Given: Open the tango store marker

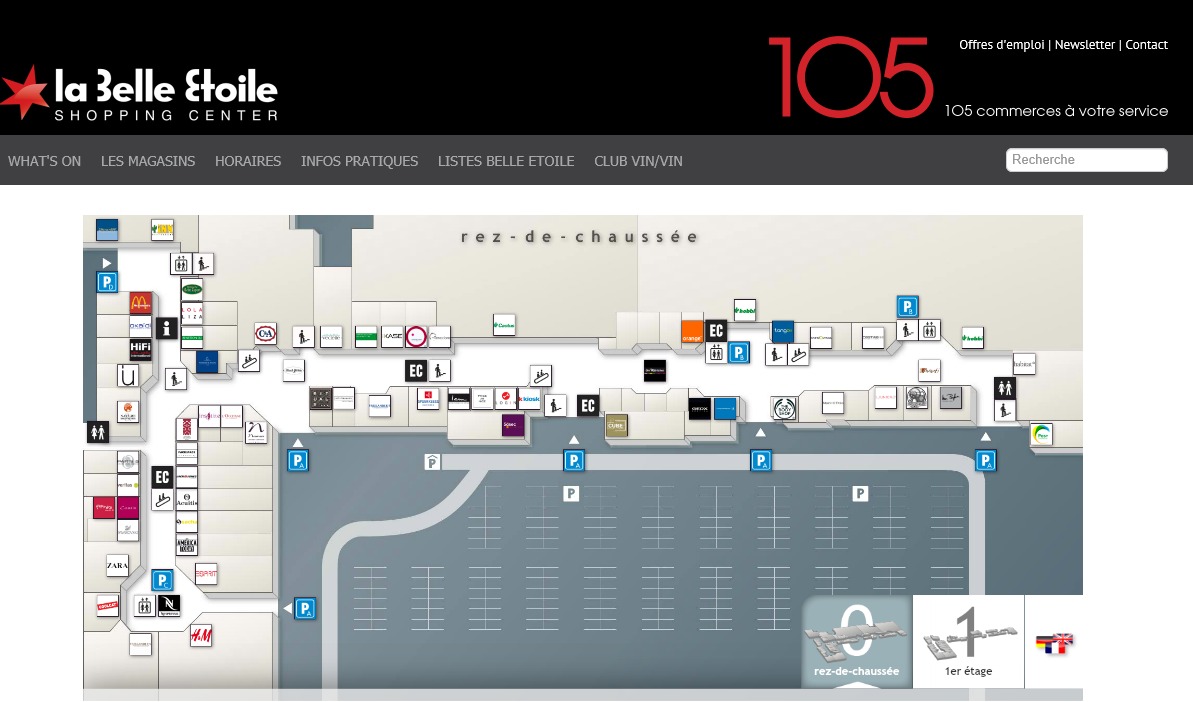Looking at the screenshot, I should point(782,331).
